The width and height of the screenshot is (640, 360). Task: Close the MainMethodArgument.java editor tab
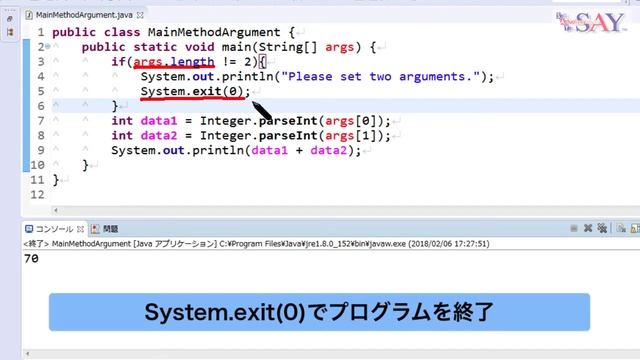pos(140,15)
